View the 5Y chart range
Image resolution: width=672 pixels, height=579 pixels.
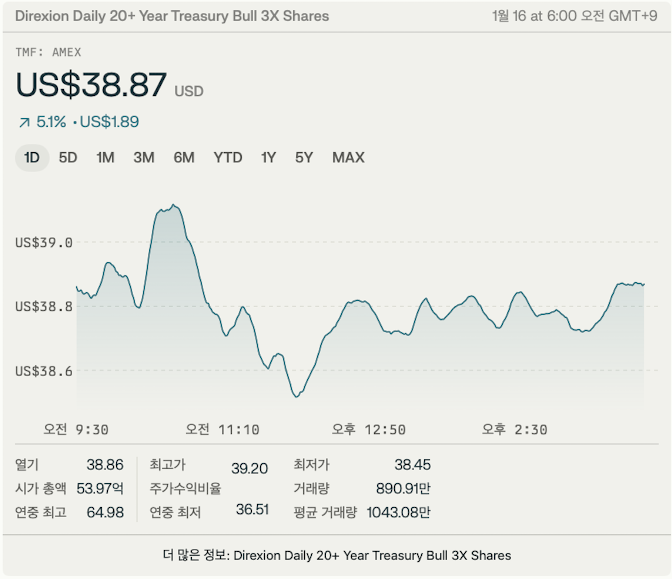point(304,158)
